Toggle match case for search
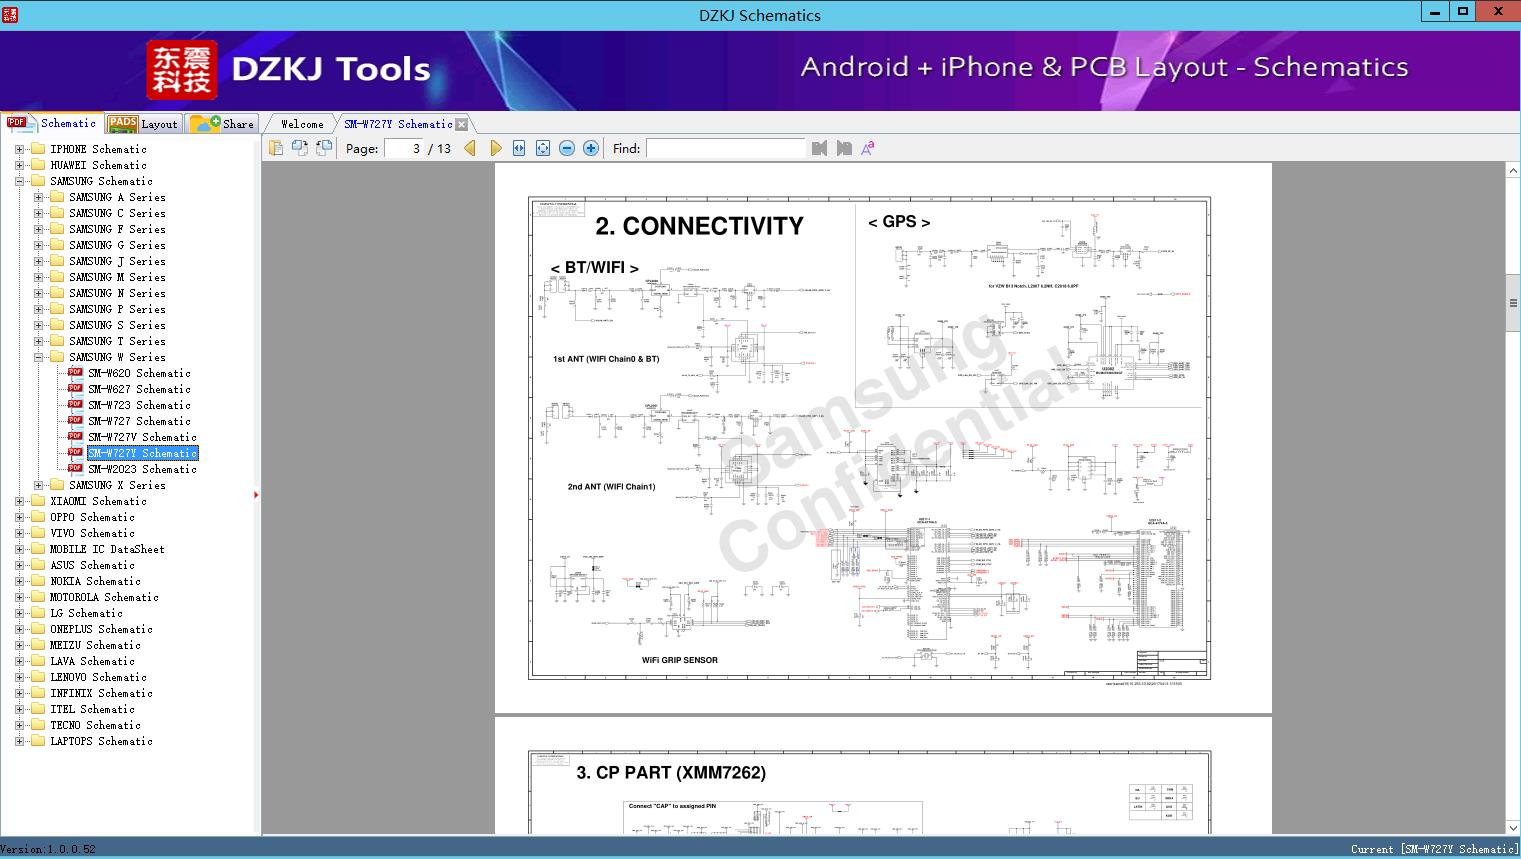Viewport: 1521px width, 859px height. tap(868, 148)
